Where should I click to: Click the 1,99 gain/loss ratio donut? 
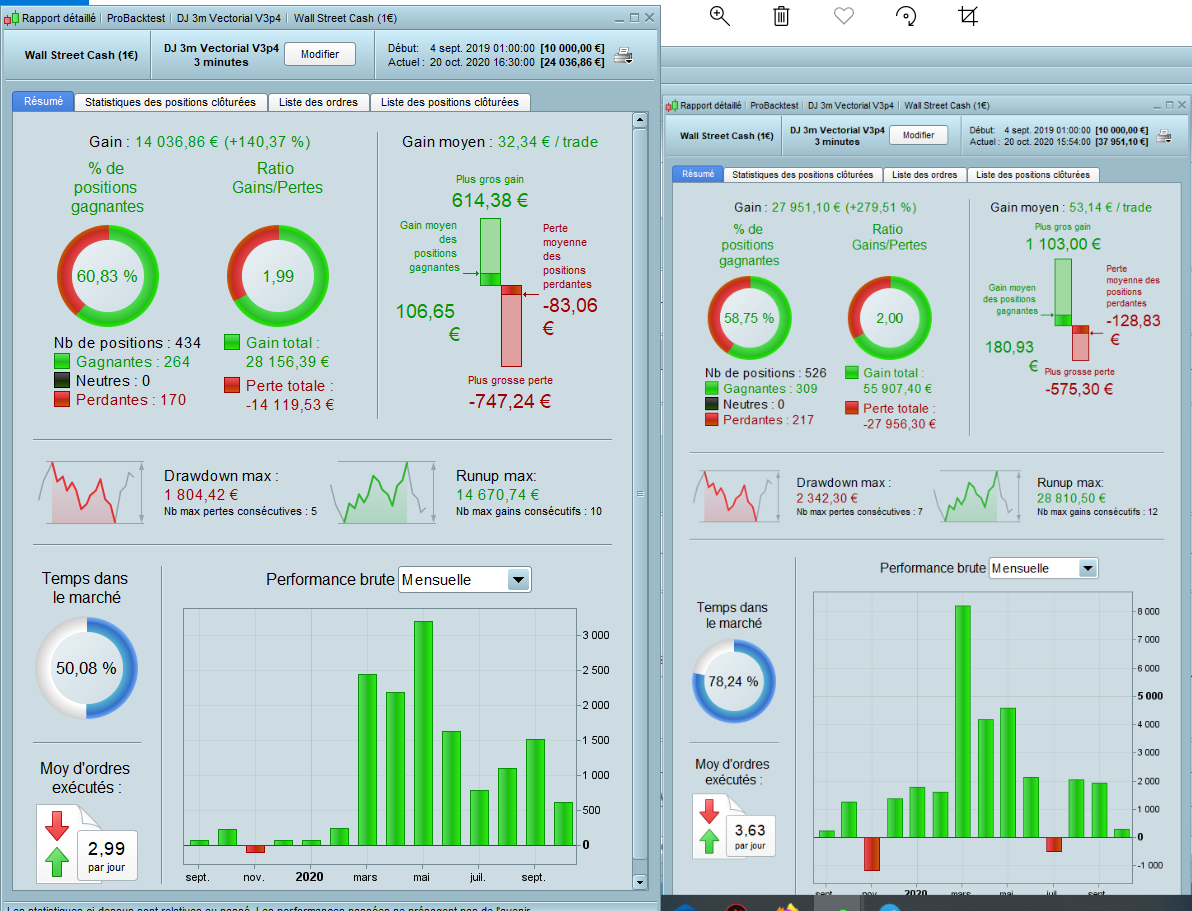coord(278,276)
